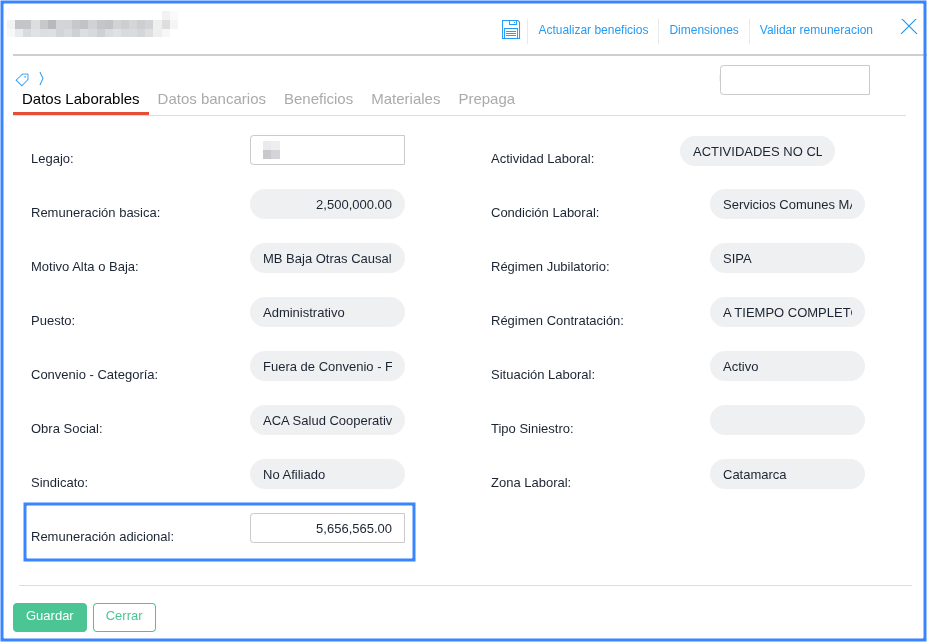Click the Obra Social: label
This screenshot has height=642, width=927.
[67, 429]
